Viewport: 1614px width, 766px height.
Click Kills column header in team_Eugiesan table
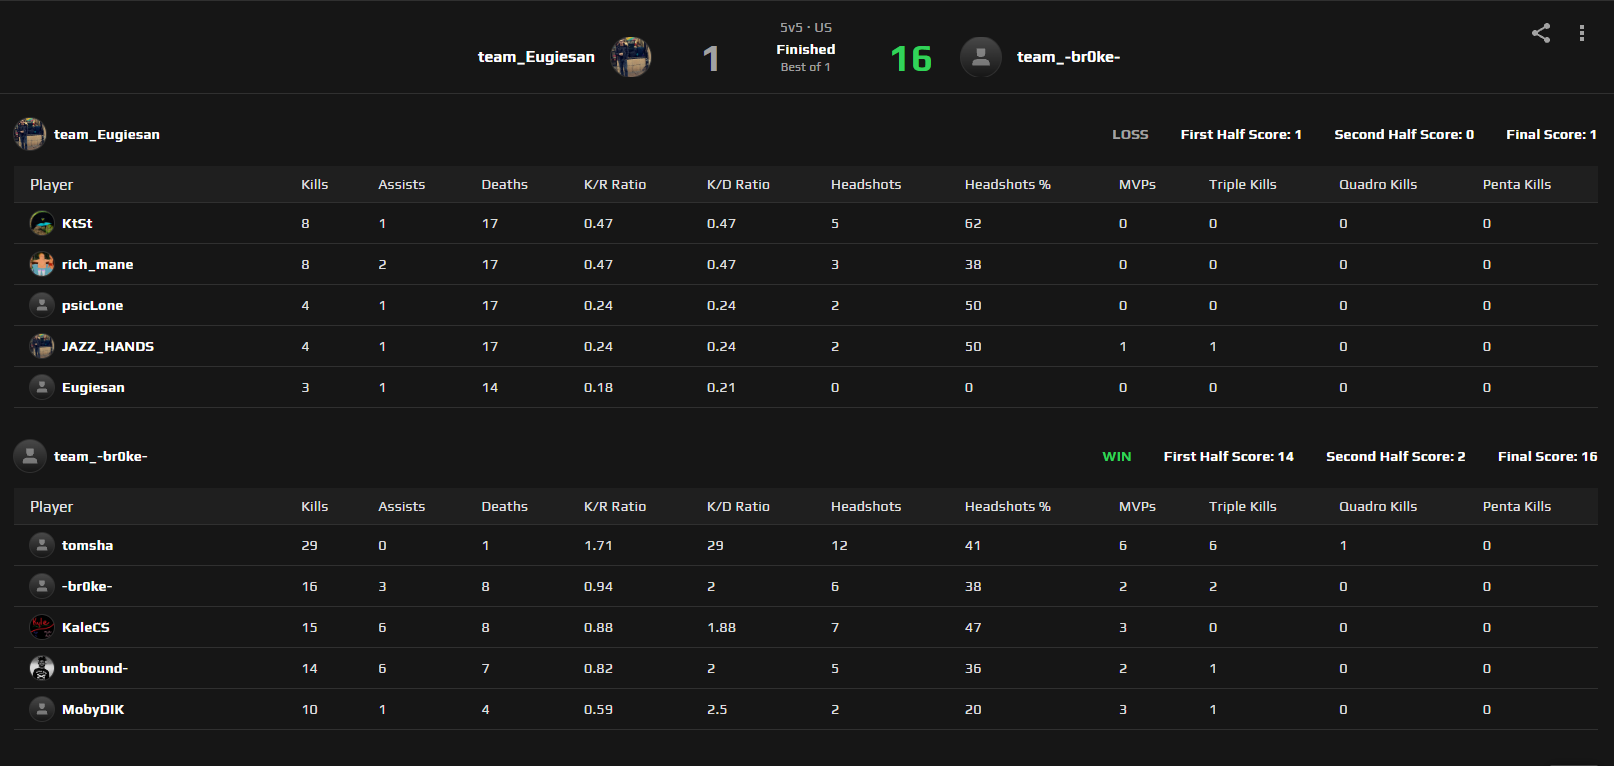pyautogui.click(x=315, y=184)
